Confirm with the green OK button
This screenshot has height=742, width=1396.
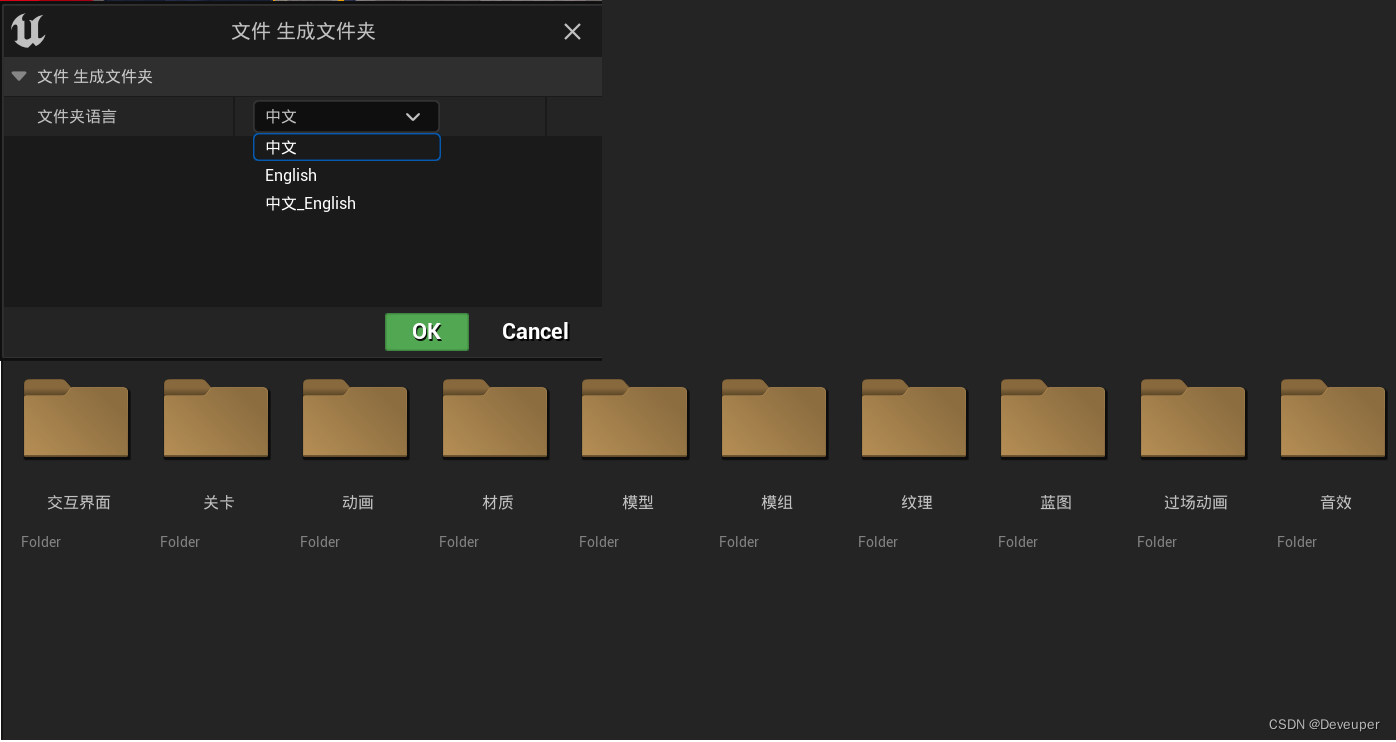coord(427,332)
